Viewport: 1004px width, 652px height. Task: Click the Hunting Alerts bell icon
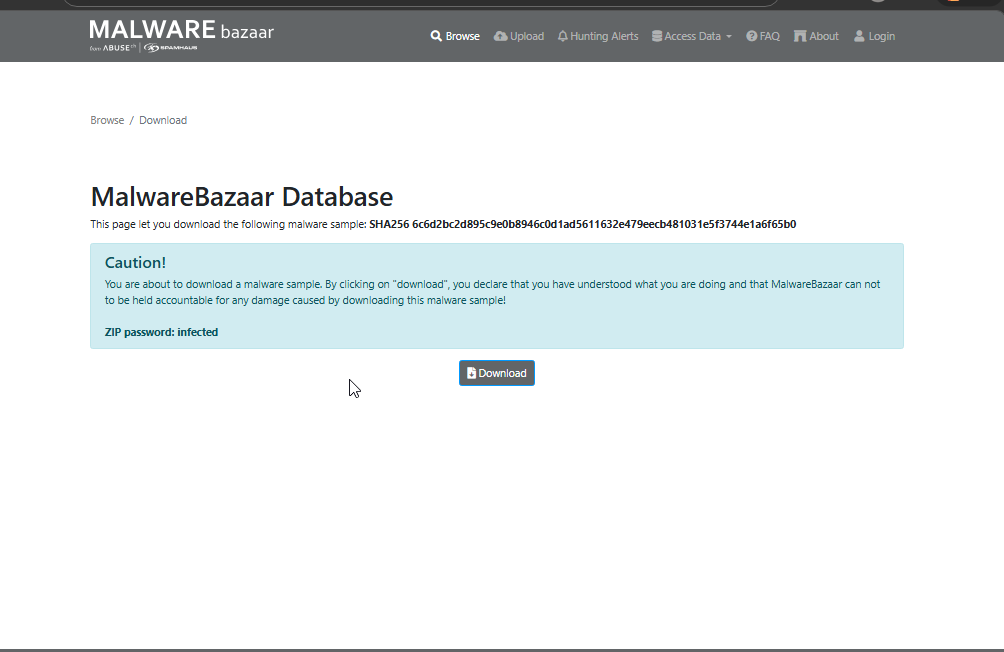point(563,37)
